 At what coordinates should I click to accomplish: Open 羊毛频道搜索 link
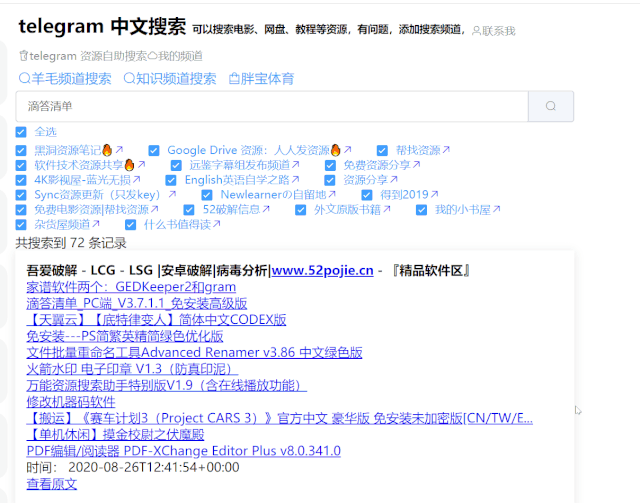tap(65, 78)
